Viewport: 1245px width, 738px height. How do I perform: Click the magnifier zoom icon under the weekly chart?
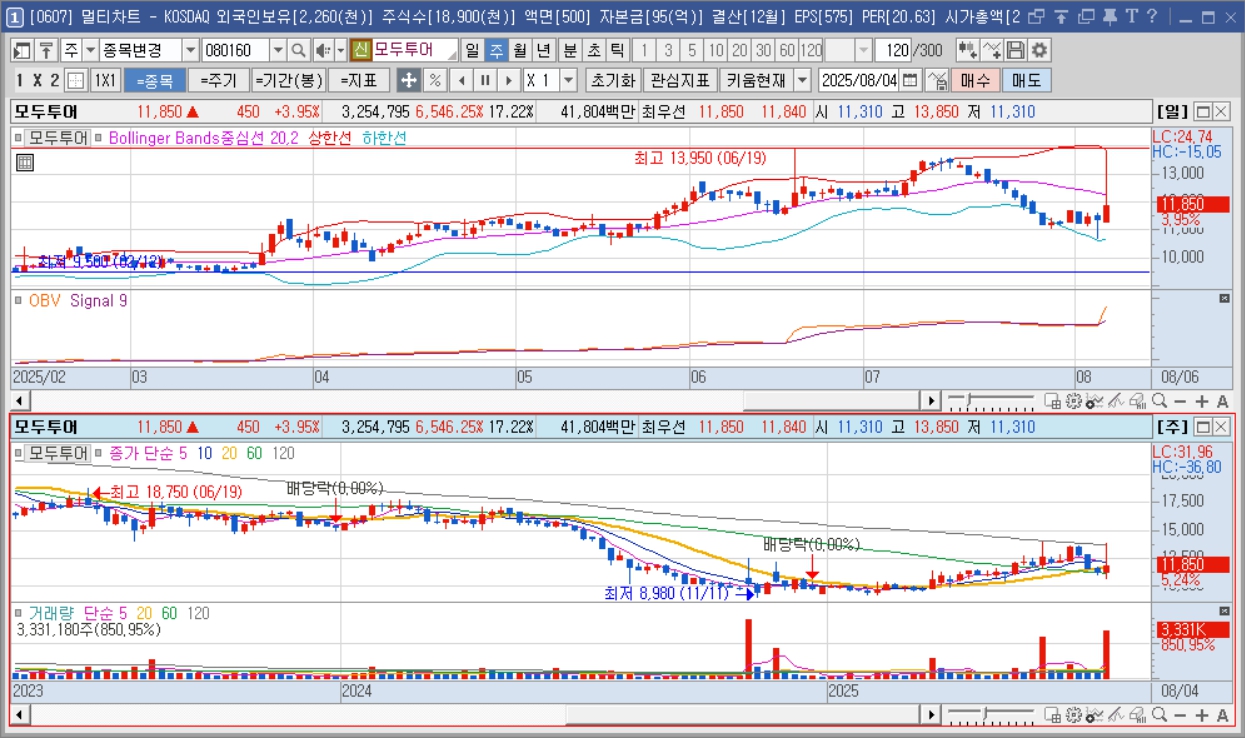[x=1159, y=715]
